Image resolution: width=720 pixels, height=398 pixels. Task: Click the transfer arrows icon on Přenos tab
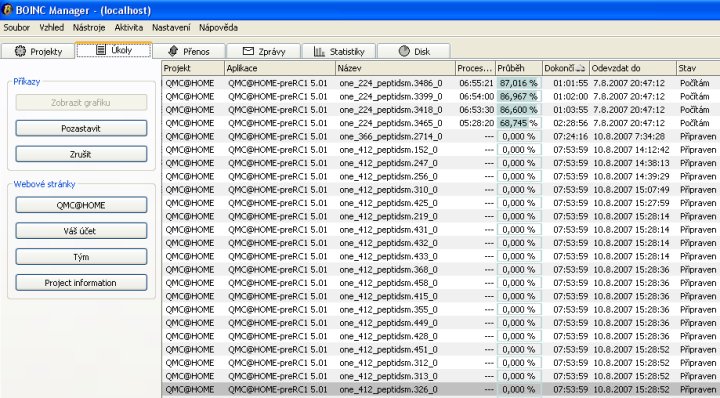pos(173,51)
